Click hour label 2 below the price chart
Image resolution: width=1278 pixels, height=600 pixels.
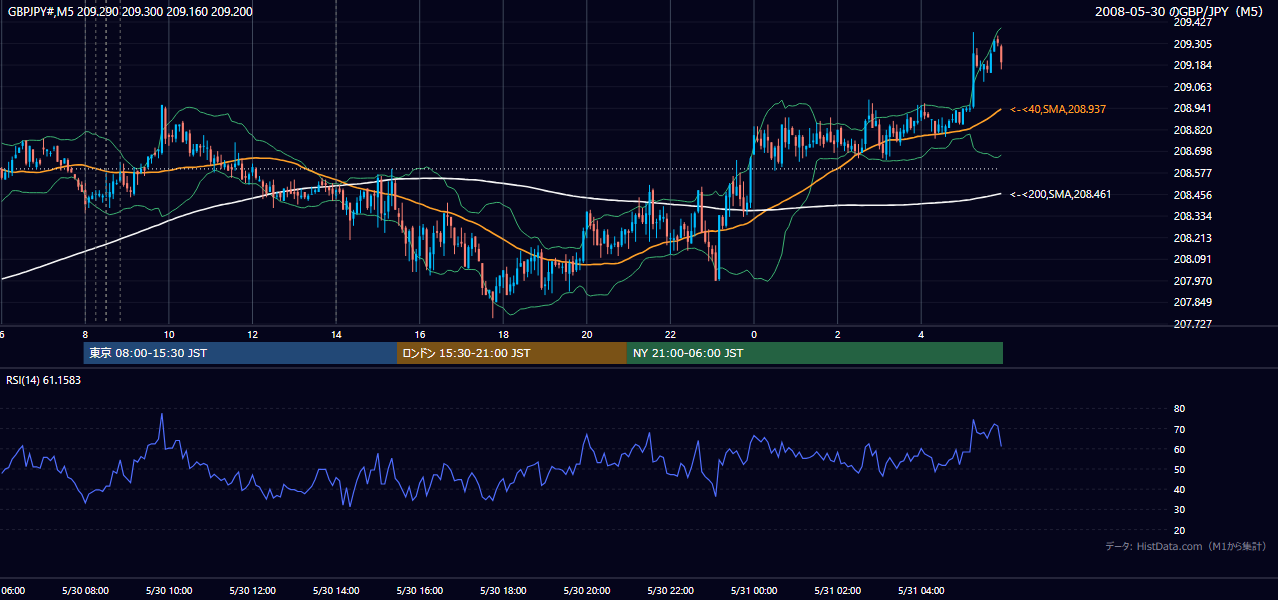[838, 335]
